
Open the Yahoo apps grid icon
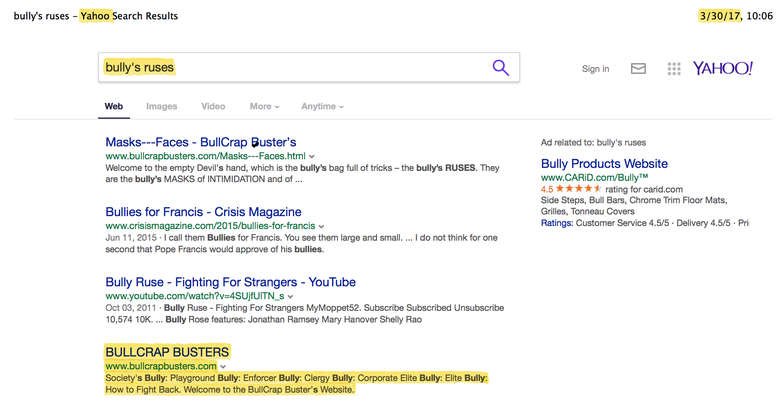pos(674,68)
